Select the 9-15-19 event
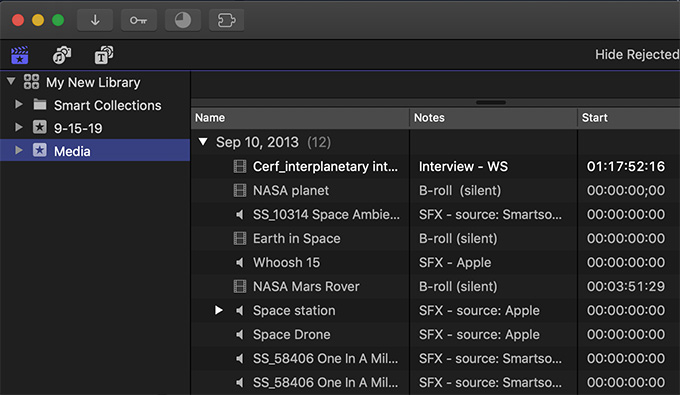 78,128
